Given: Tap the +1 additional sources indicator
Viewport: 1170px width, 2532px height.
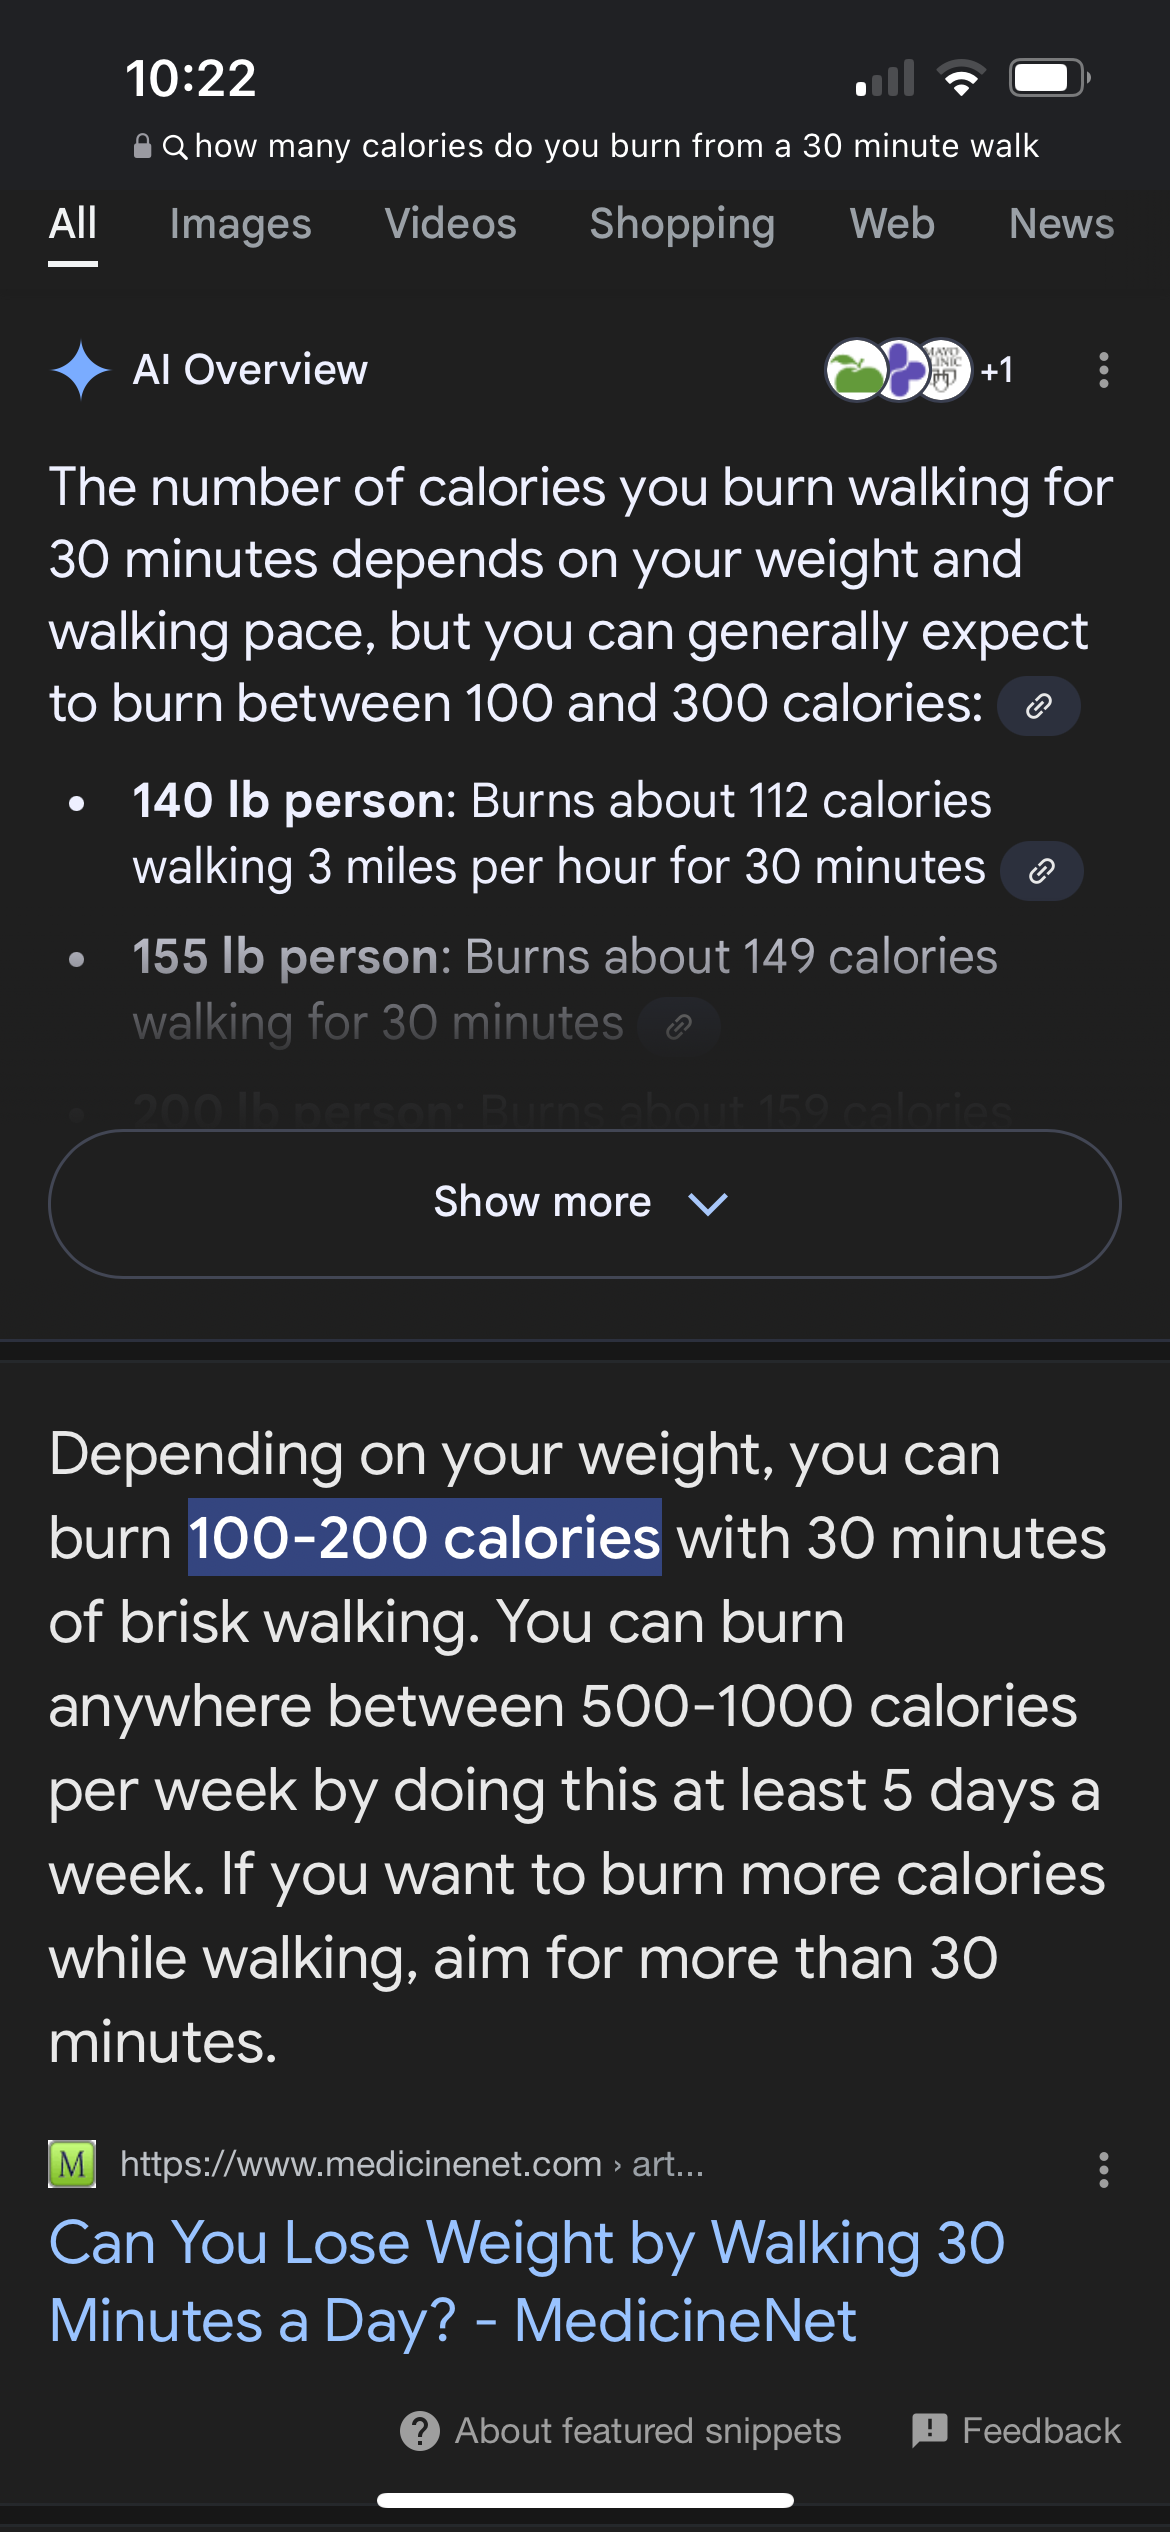Looking at the screenshot, I should click(x=996, y=370).
